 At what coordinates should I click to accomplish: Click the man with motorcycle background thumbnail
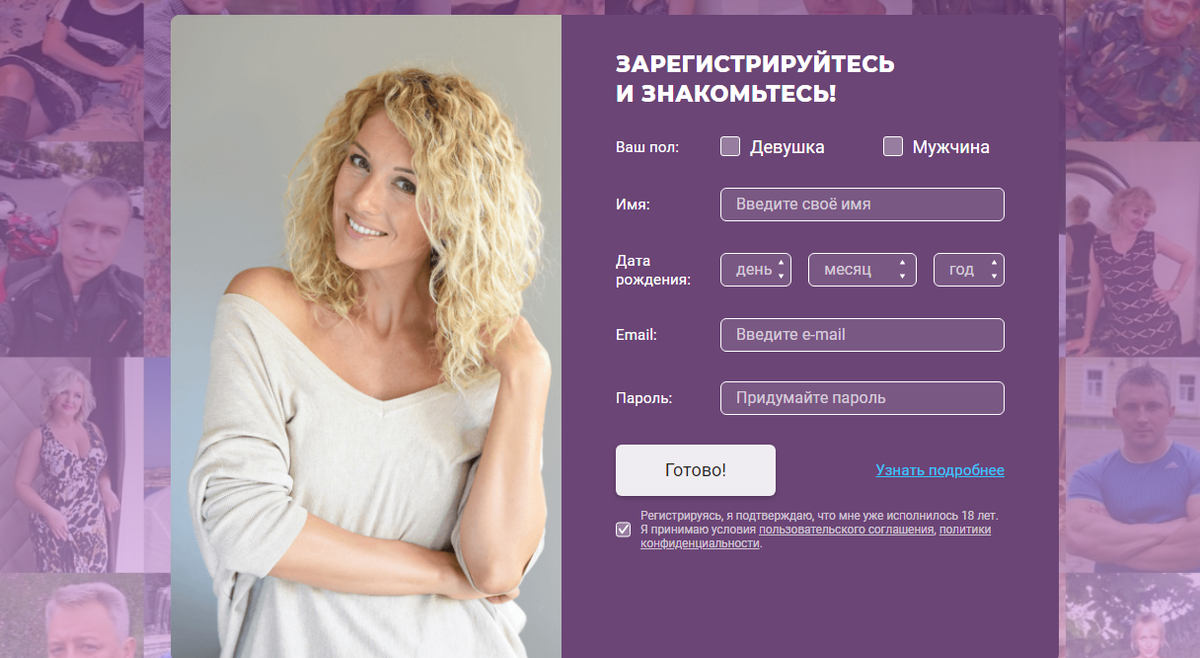72,248
